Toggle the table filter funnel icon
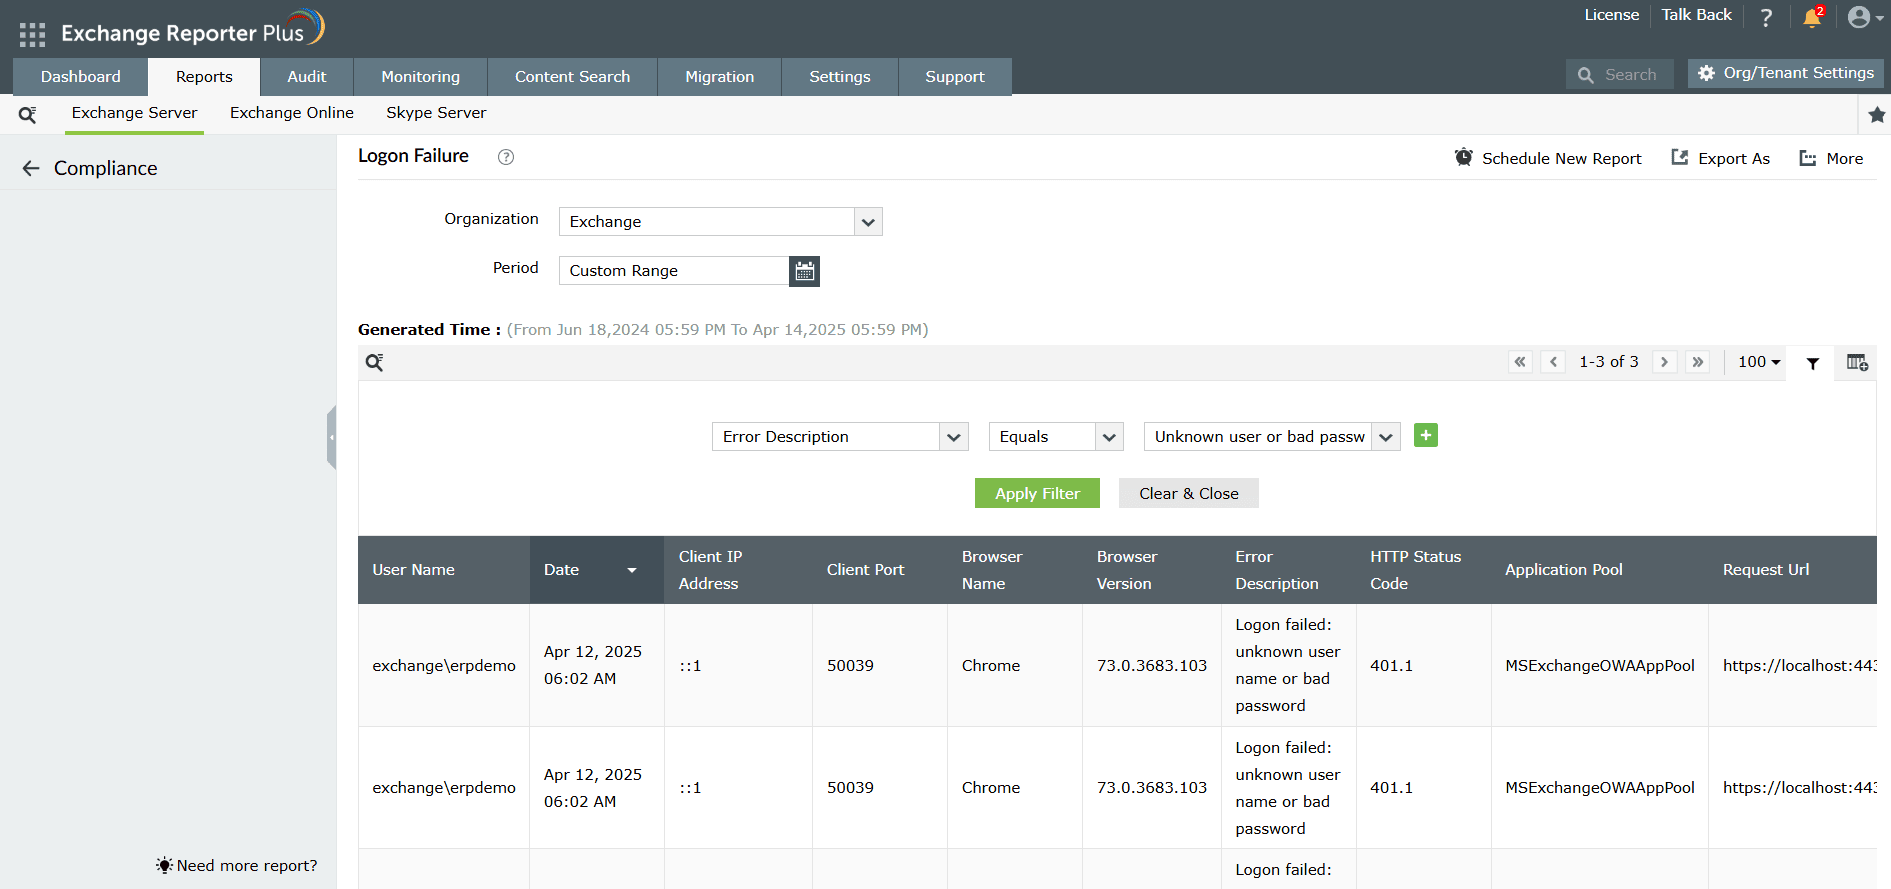 pyautogui.click(x=1812, y=363)
